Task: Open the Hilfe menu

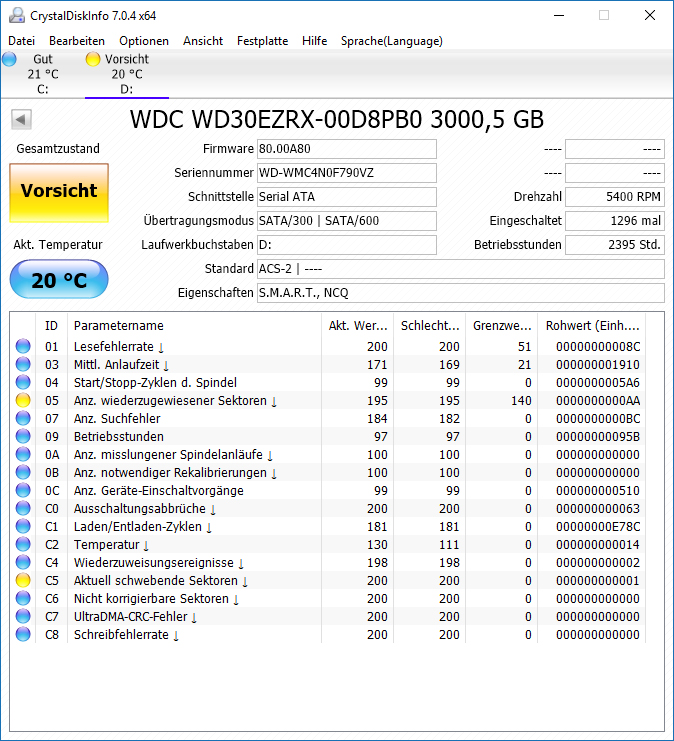Action: [x=315, y=41]
